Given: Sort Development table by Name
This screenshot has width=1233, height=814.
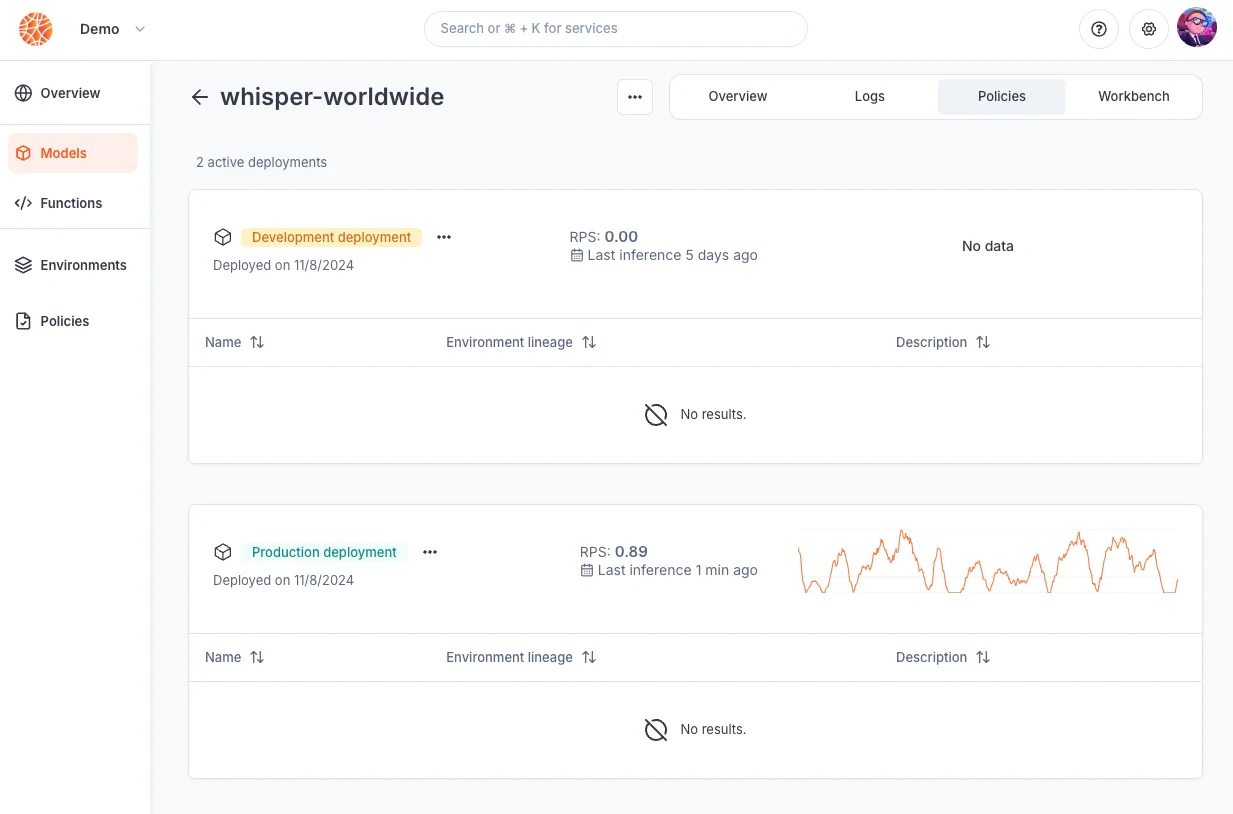Looking at the screenshot, I should 235,342.
